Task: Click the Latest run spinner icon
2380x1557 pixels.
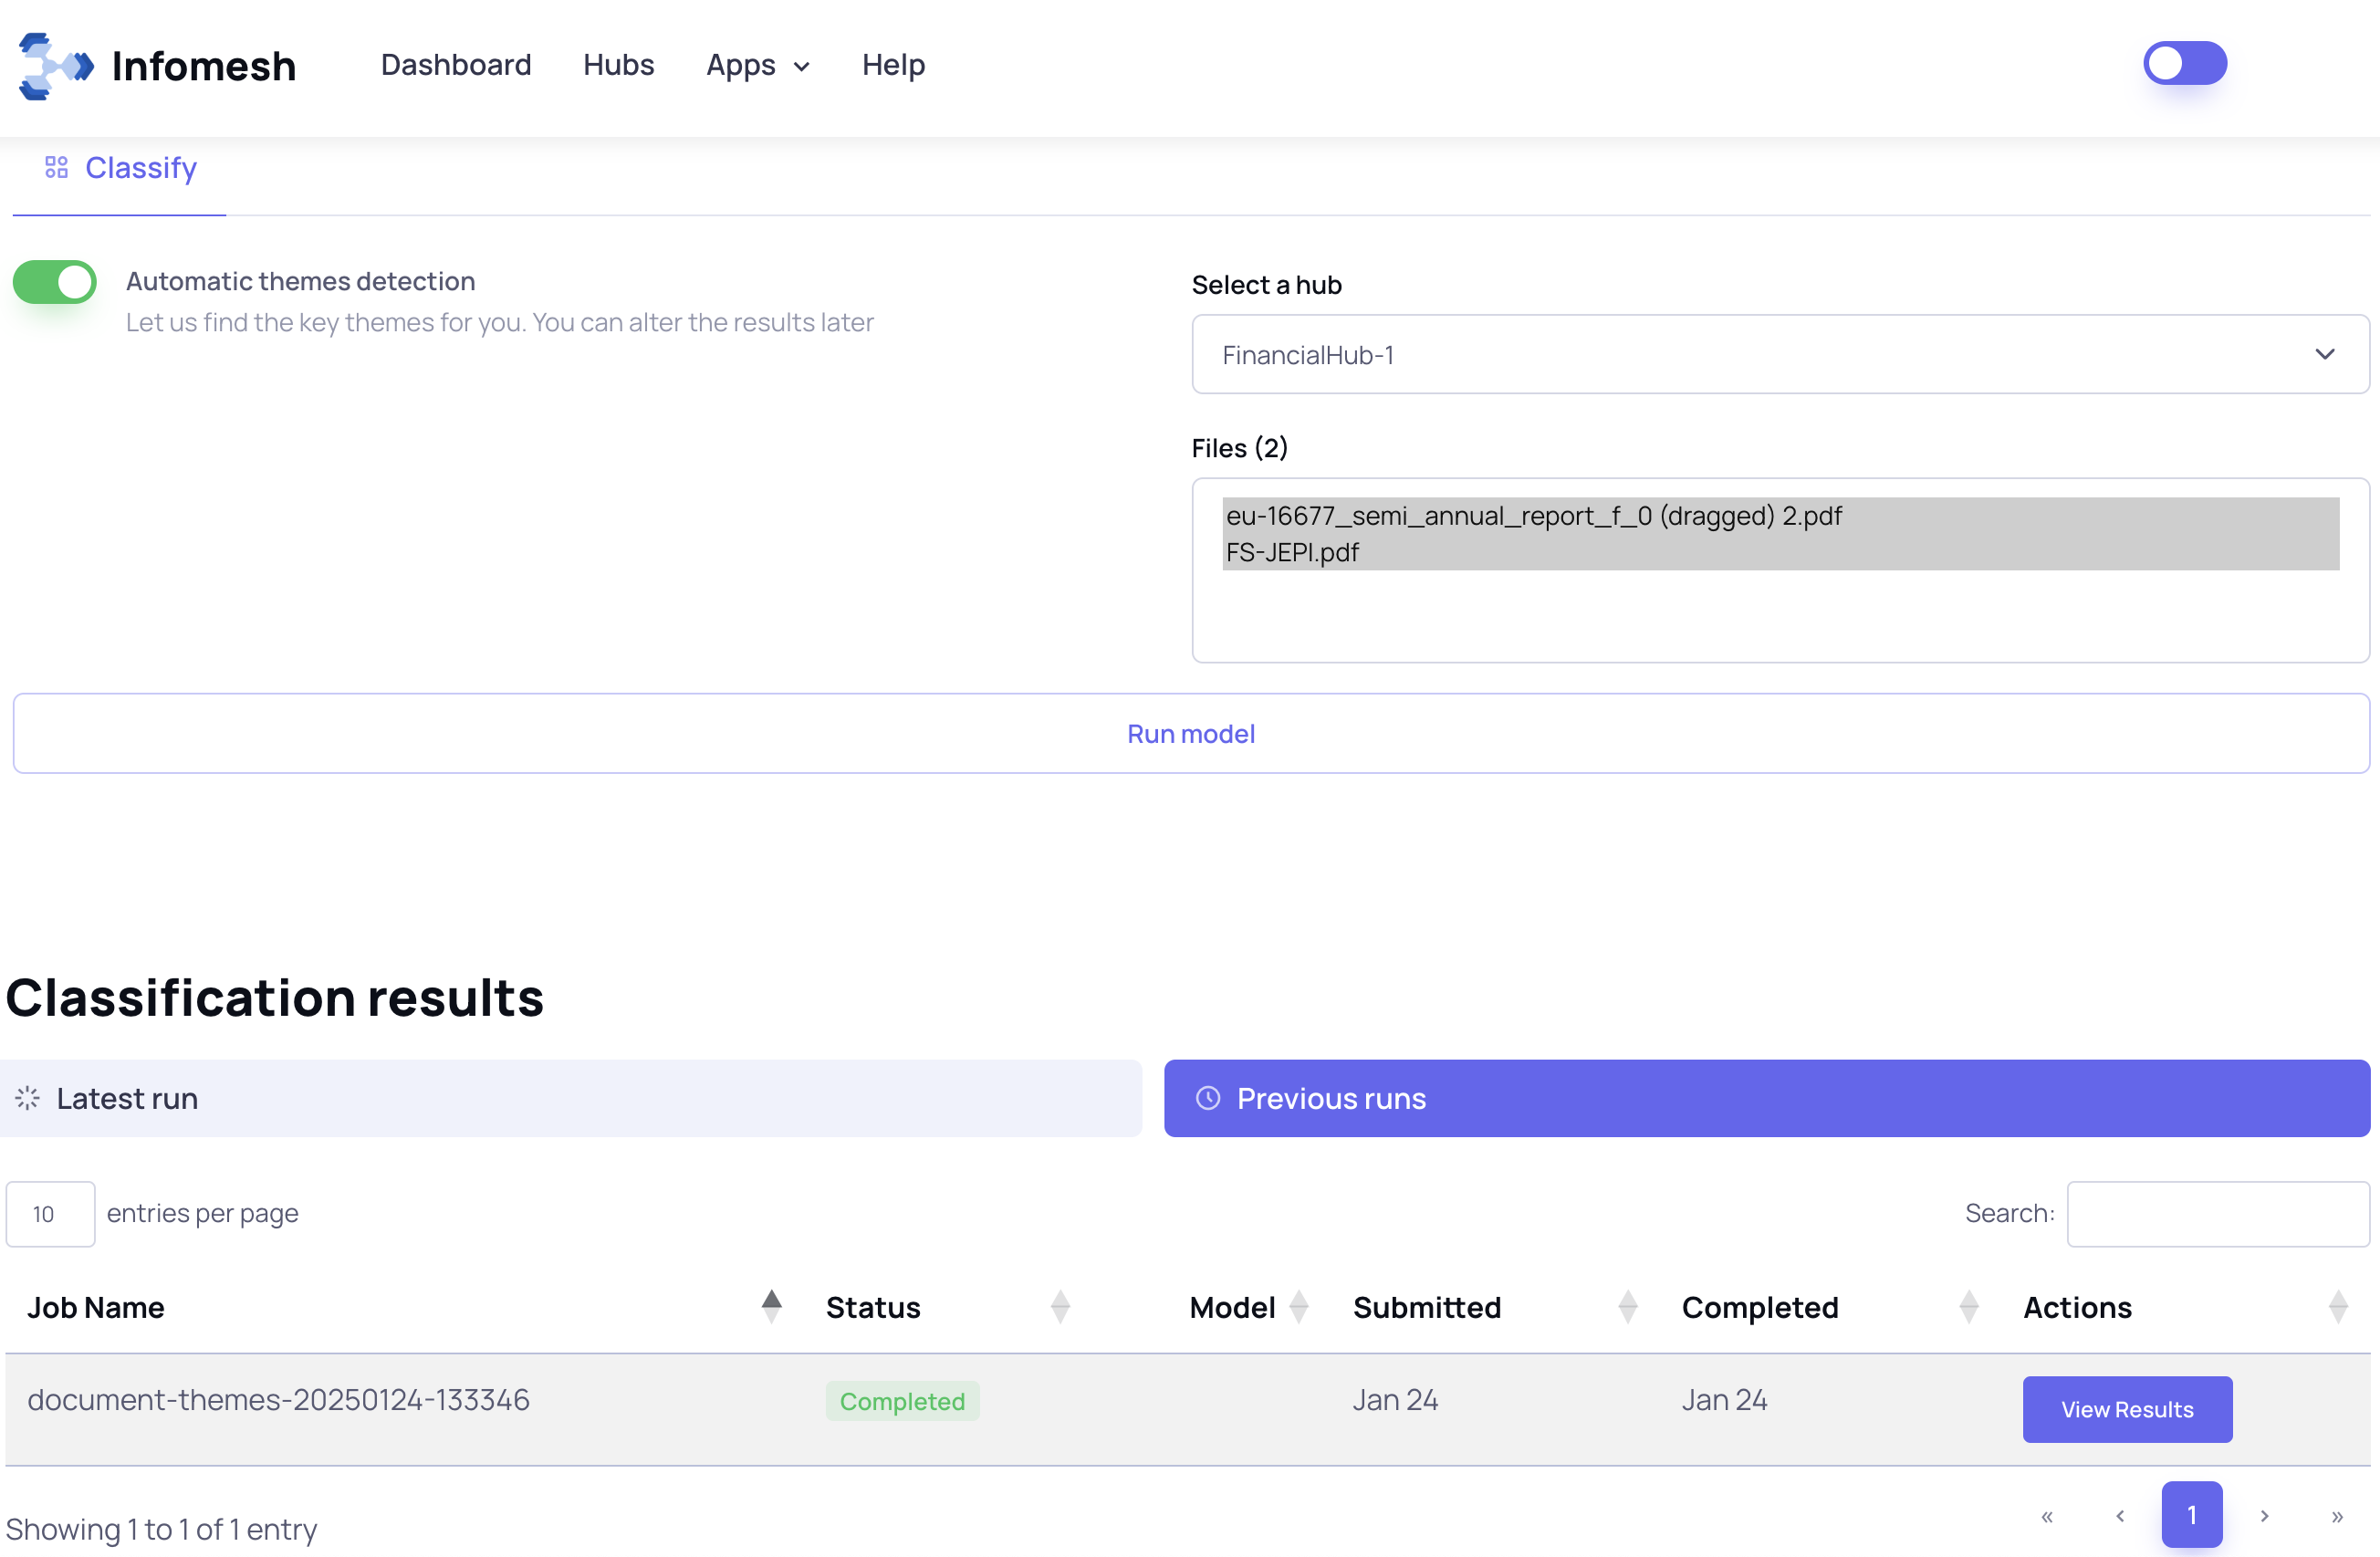Action: (x=27, y=1098)
